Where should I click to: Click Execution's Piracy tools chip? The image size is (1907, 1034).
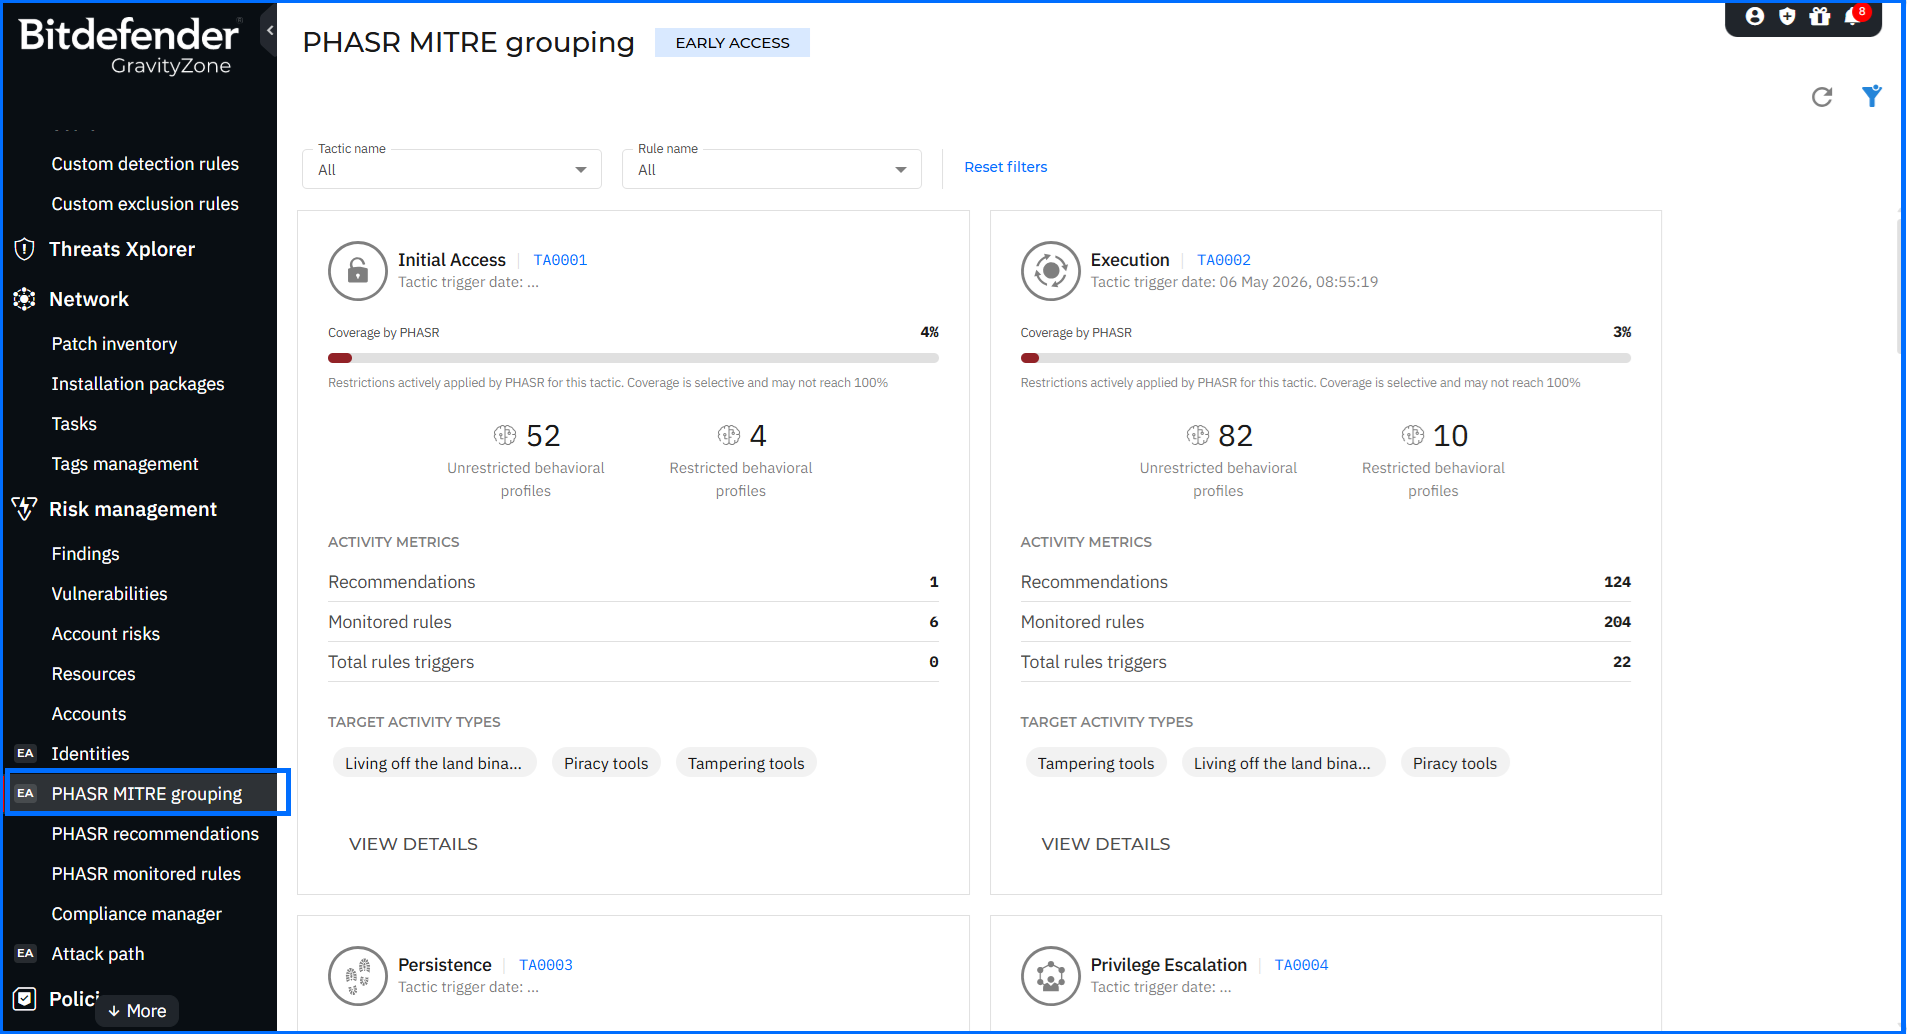click(1455, 763)
